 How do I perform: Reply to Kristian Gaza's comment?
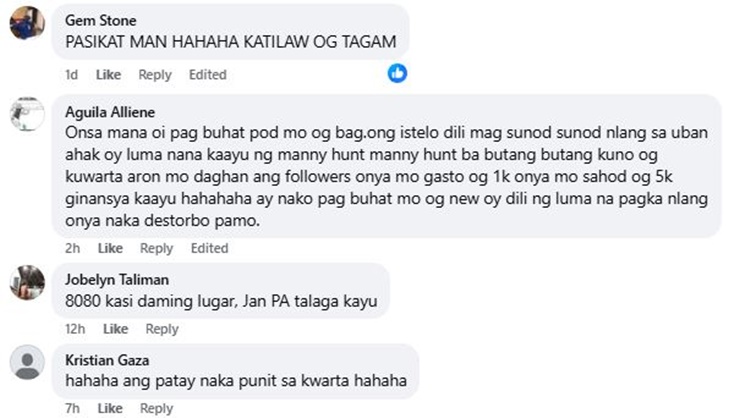click(156, 408)
